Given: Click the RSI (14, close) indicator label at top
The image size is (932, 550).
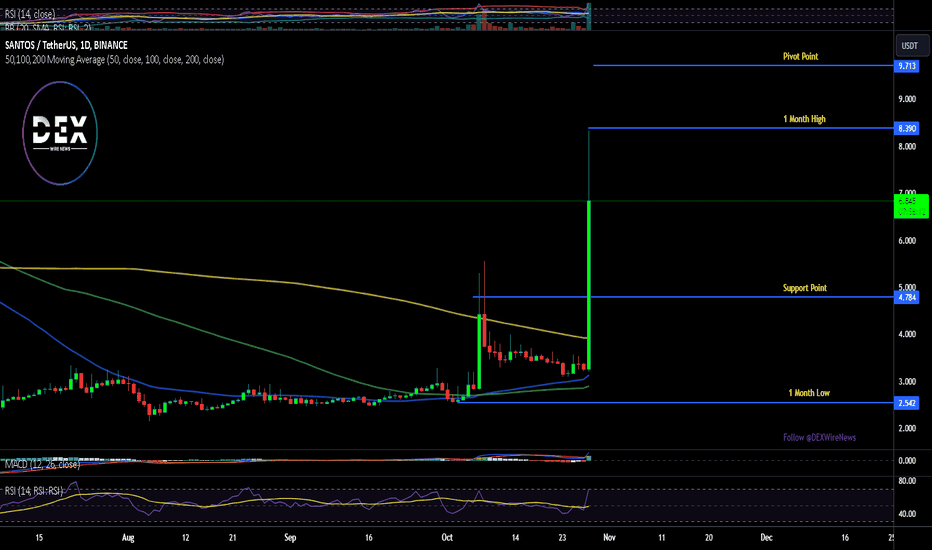Looking at the screenshot, I should (30, 14).
